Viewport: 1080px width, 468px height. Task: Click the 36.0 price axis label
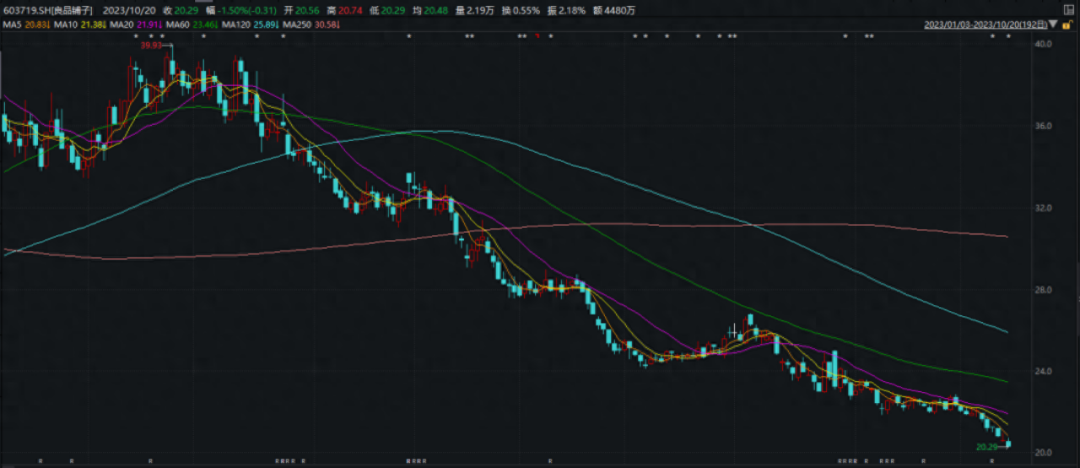(x=1043, y=126)
